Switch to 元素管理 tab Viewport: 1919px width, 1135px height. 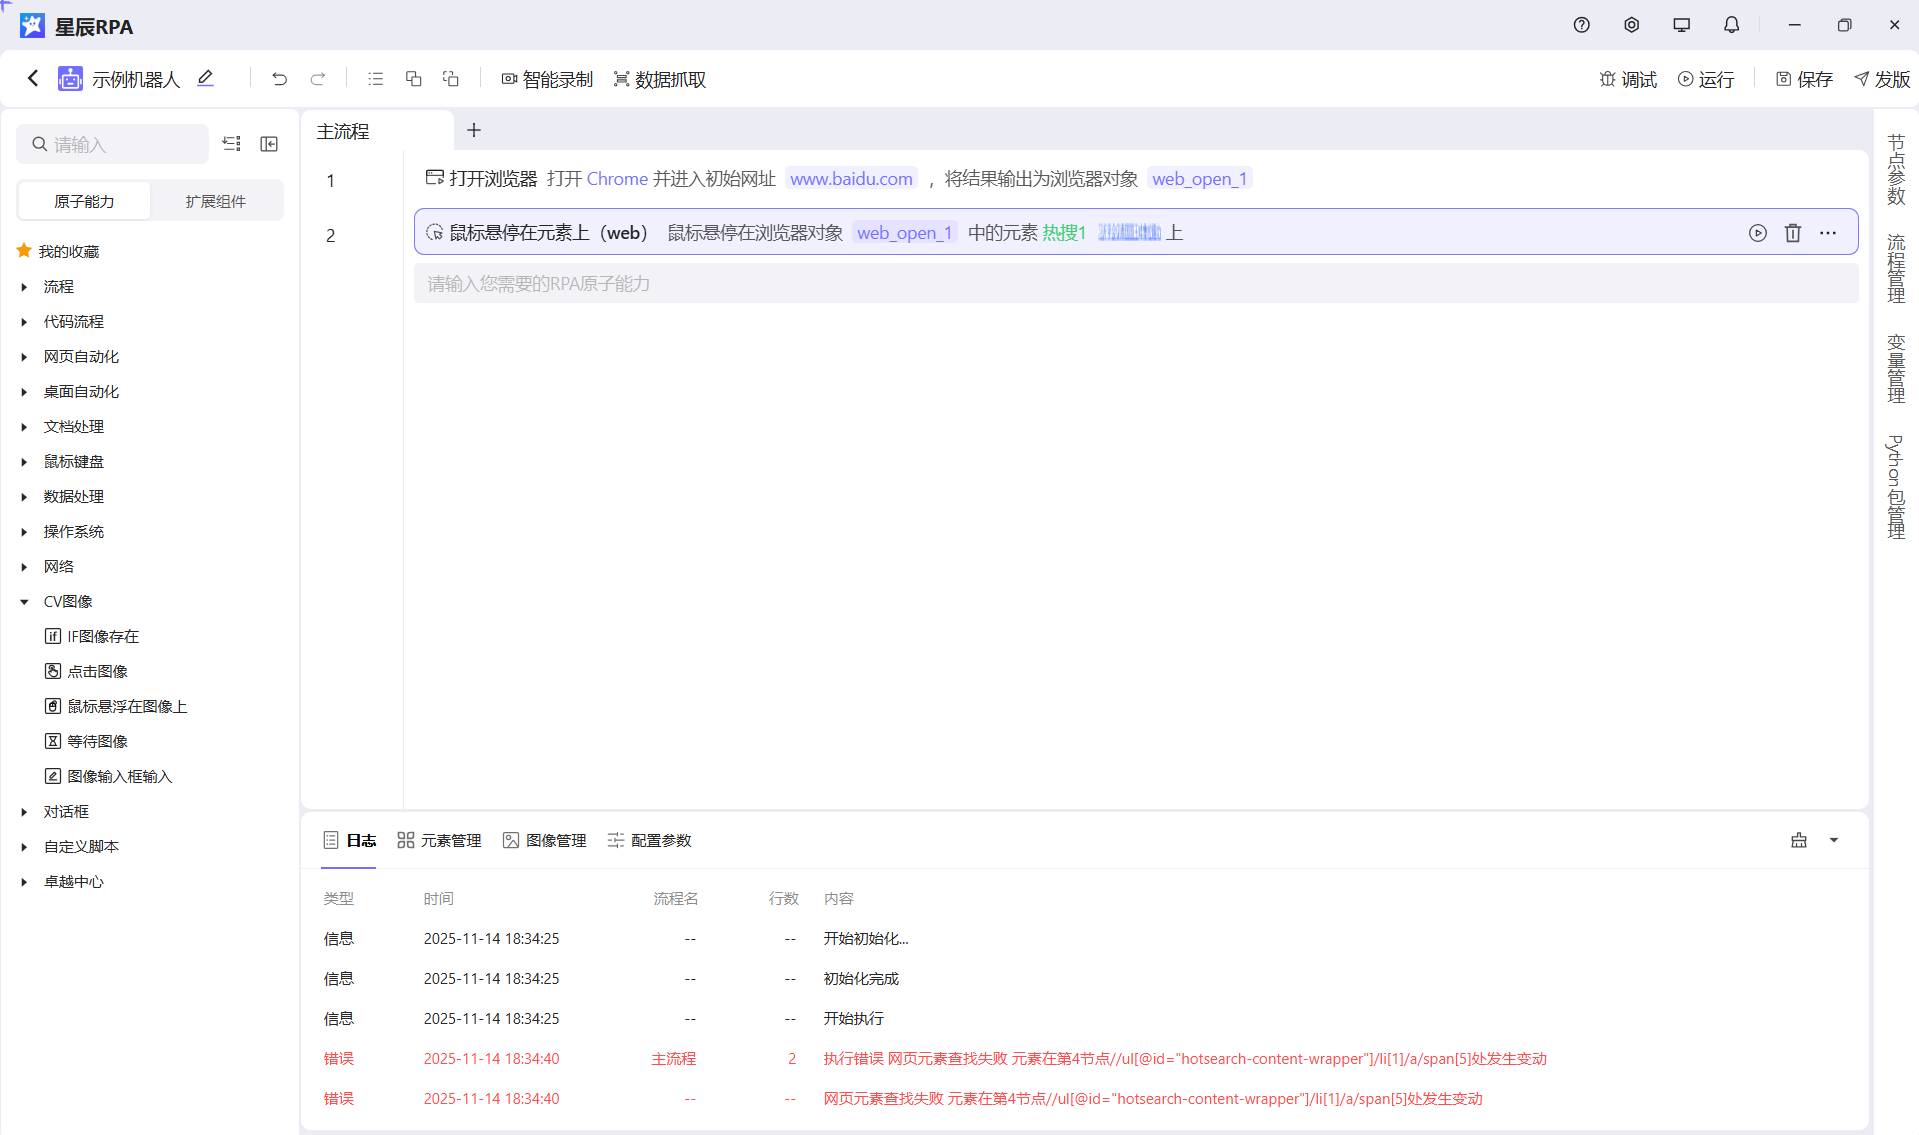click(439, 840)
